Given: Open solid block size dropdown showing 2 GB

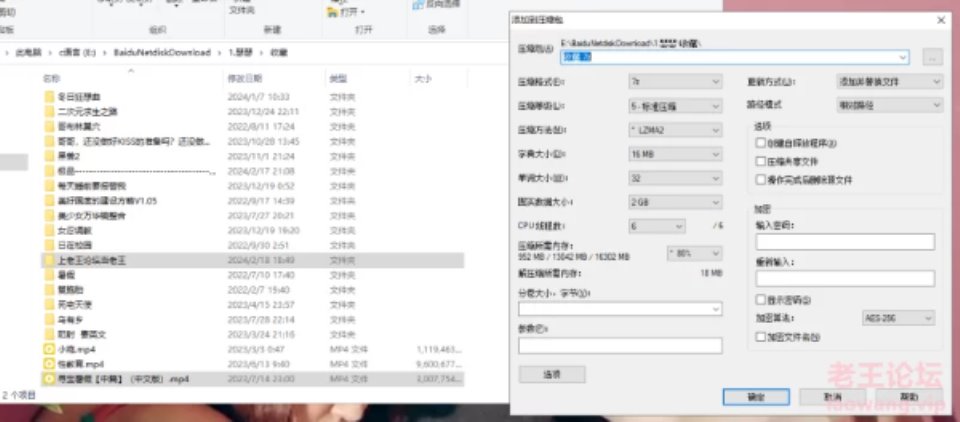Looking at the screenshot, I should (x=675, y=202).
